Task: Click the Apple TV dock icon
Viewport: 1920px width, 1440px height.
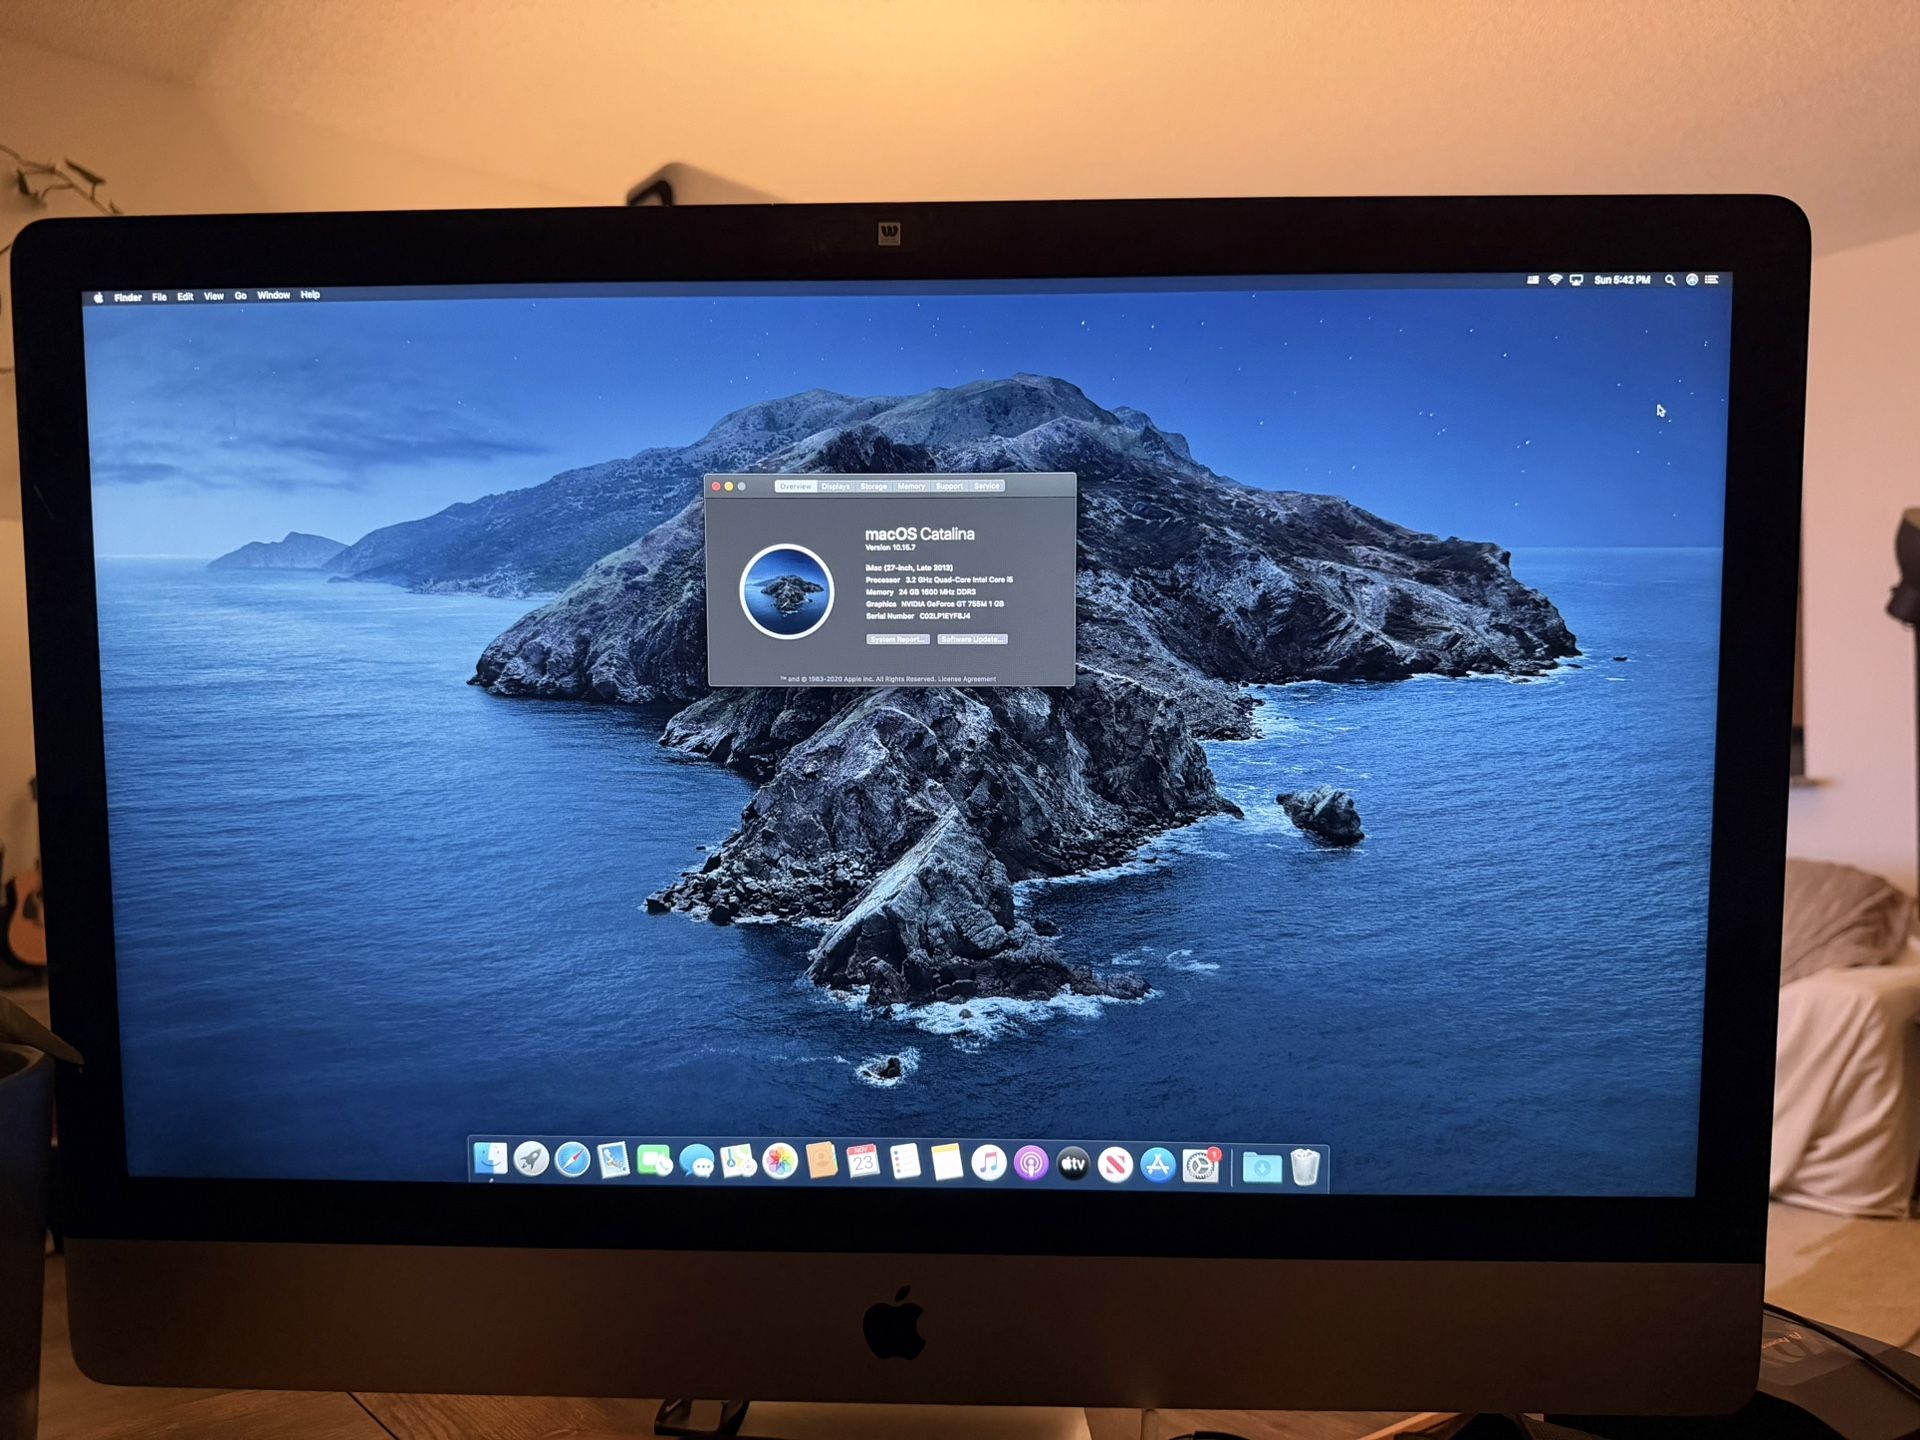Action: click(1073, 1164)
